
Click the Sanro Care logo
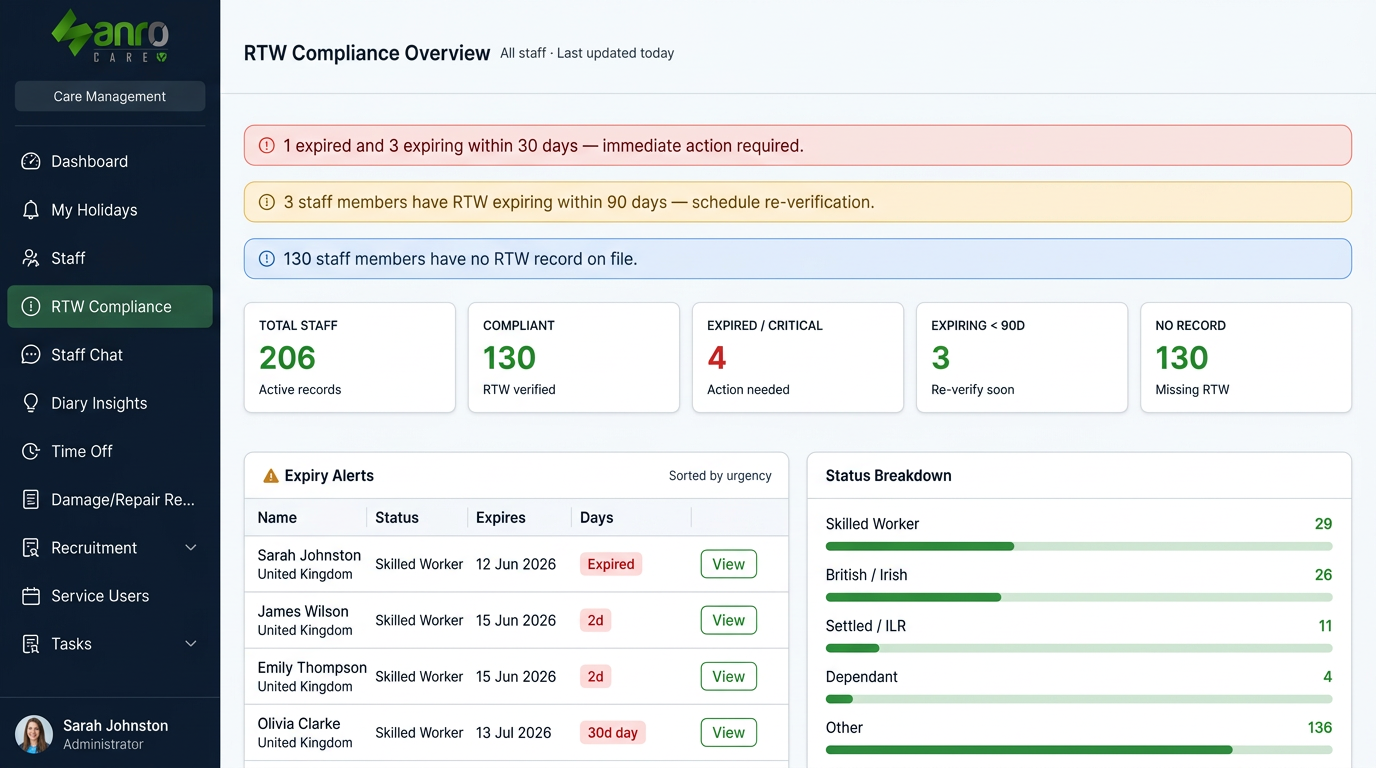(x=110, y=37)
